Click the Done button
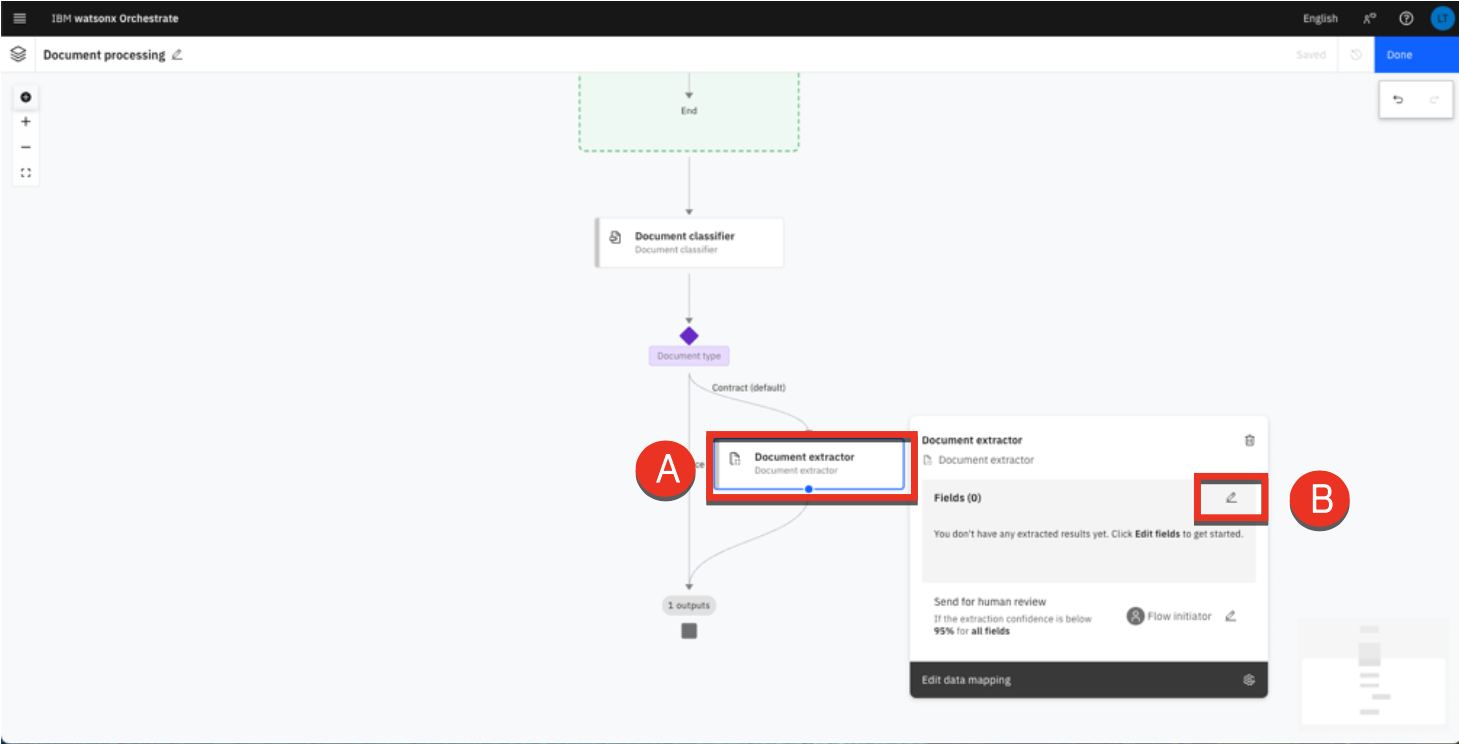Screen dimensions: 1459x744 pyautogui.click(x=1415, y=55)
